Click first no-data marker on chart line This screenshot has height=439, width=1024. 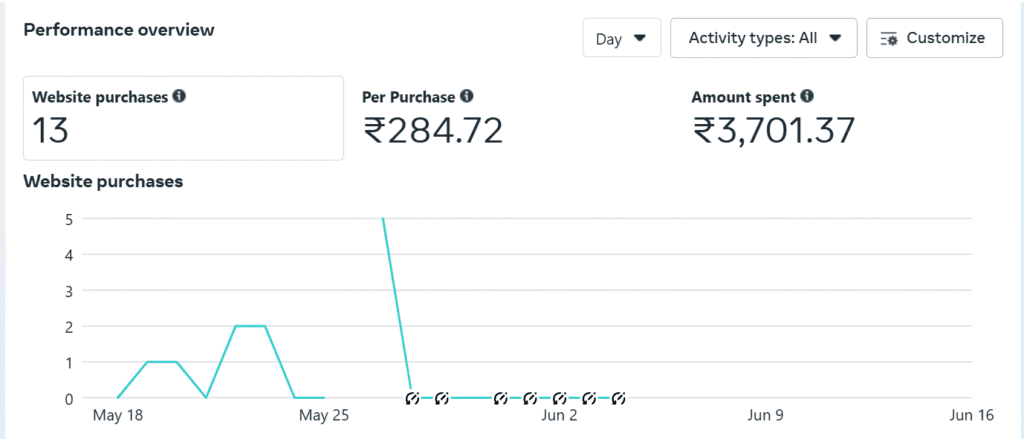tap(412, 398)
